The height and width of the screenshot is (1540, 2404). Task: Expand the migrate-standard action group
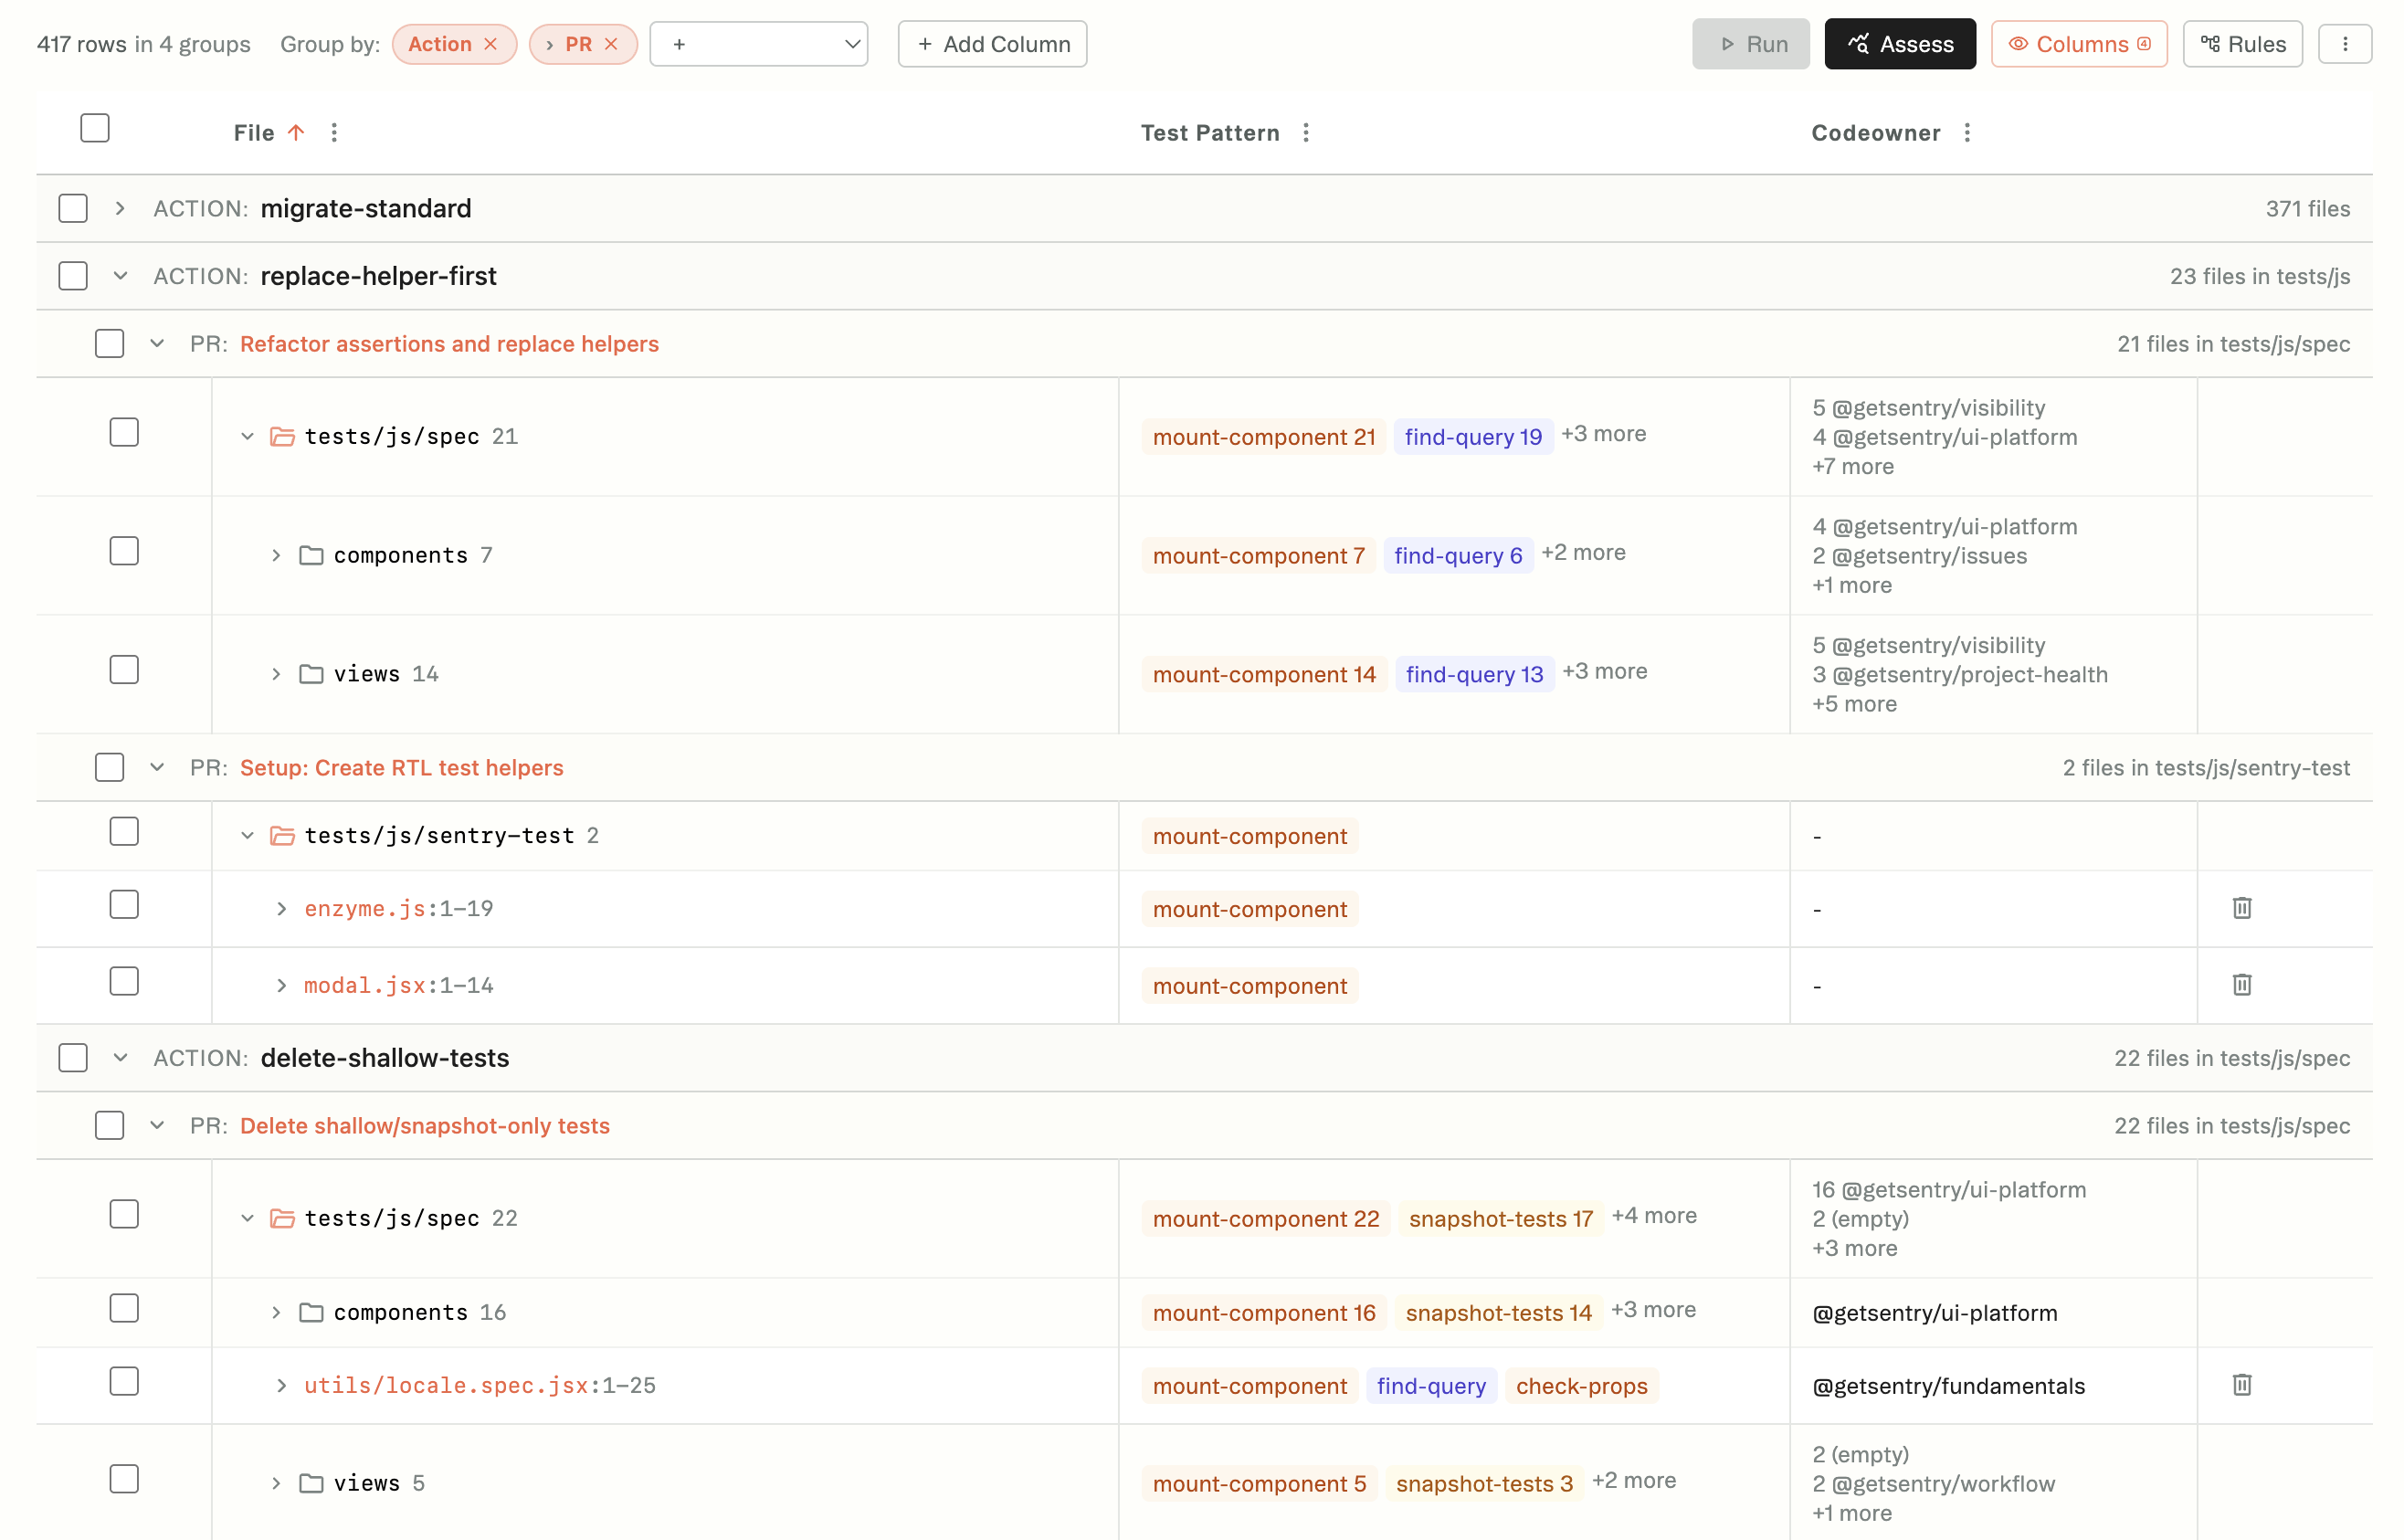(x=121, y=208)
